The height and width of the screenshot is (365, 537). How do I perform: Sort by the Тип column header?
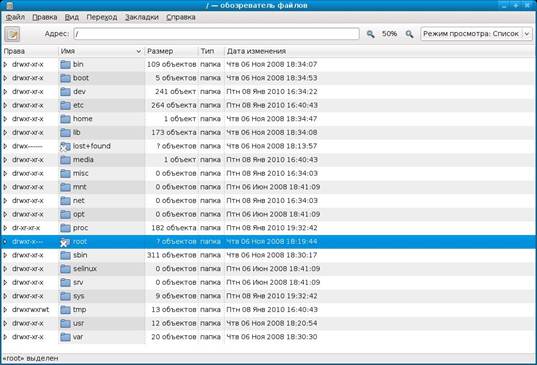(211, 51)
